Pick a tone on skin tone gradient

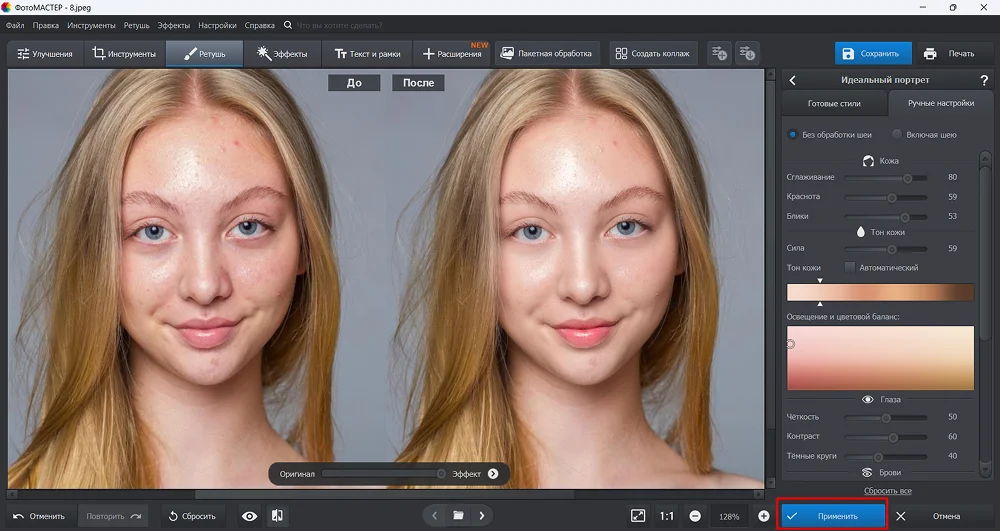(880, 292)
